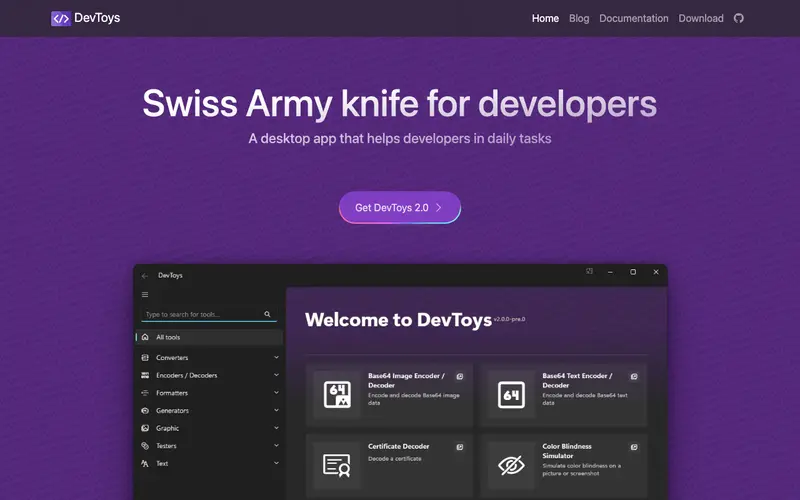The width and height of the screenshot is (800, 500).
Task: Open the Blog nav link
Action: point(579,18)
